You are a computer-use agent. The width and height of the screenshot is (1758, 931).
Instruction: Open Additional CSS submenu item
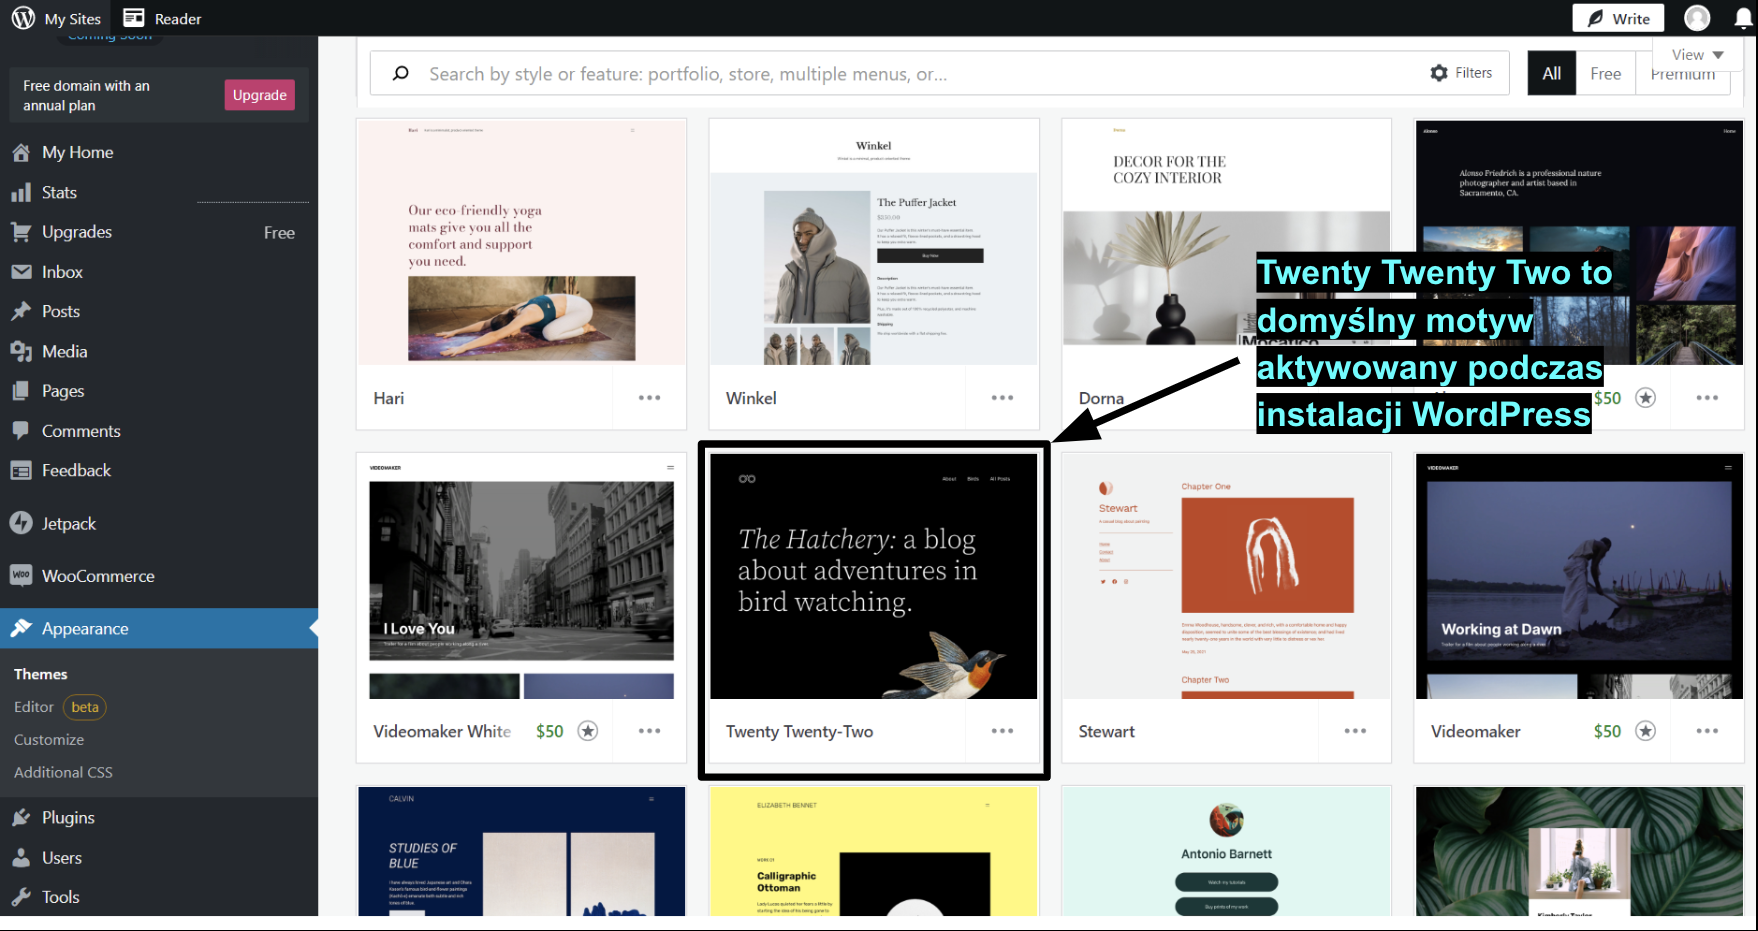(x=63, y=772)
